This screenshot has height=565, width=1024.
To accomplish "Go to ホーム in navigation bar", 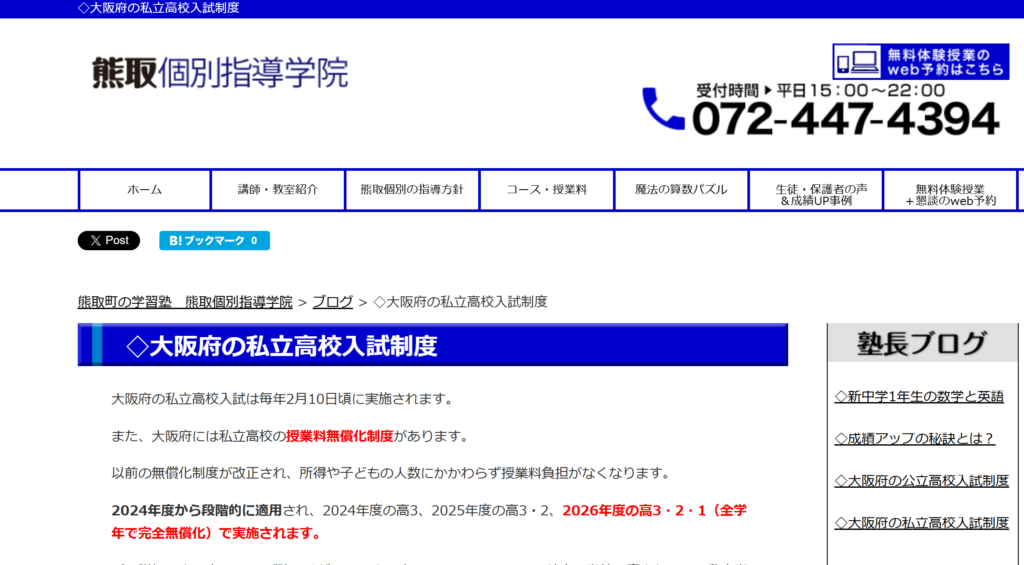I will click(144, 190).
